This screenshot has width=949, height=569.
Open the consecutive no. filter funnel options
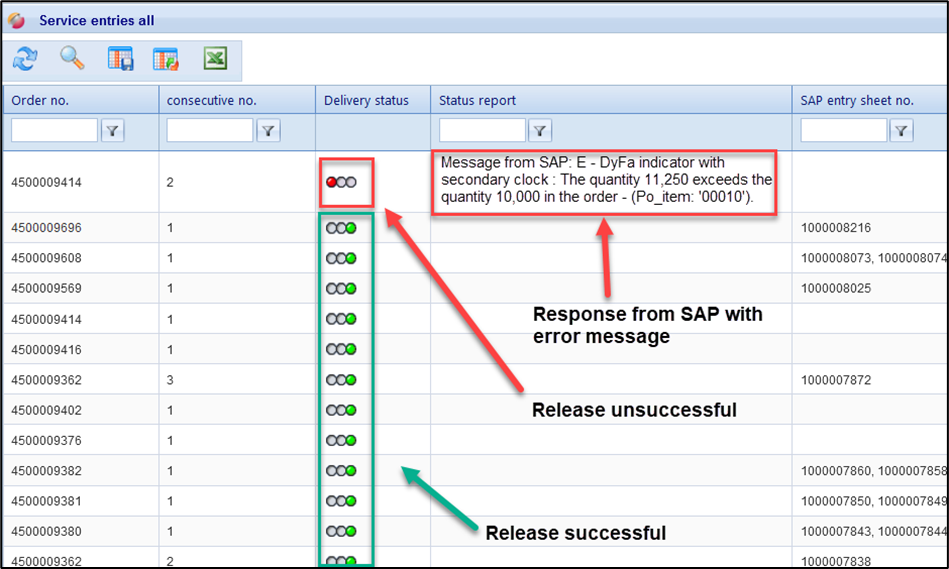(268, 130)
